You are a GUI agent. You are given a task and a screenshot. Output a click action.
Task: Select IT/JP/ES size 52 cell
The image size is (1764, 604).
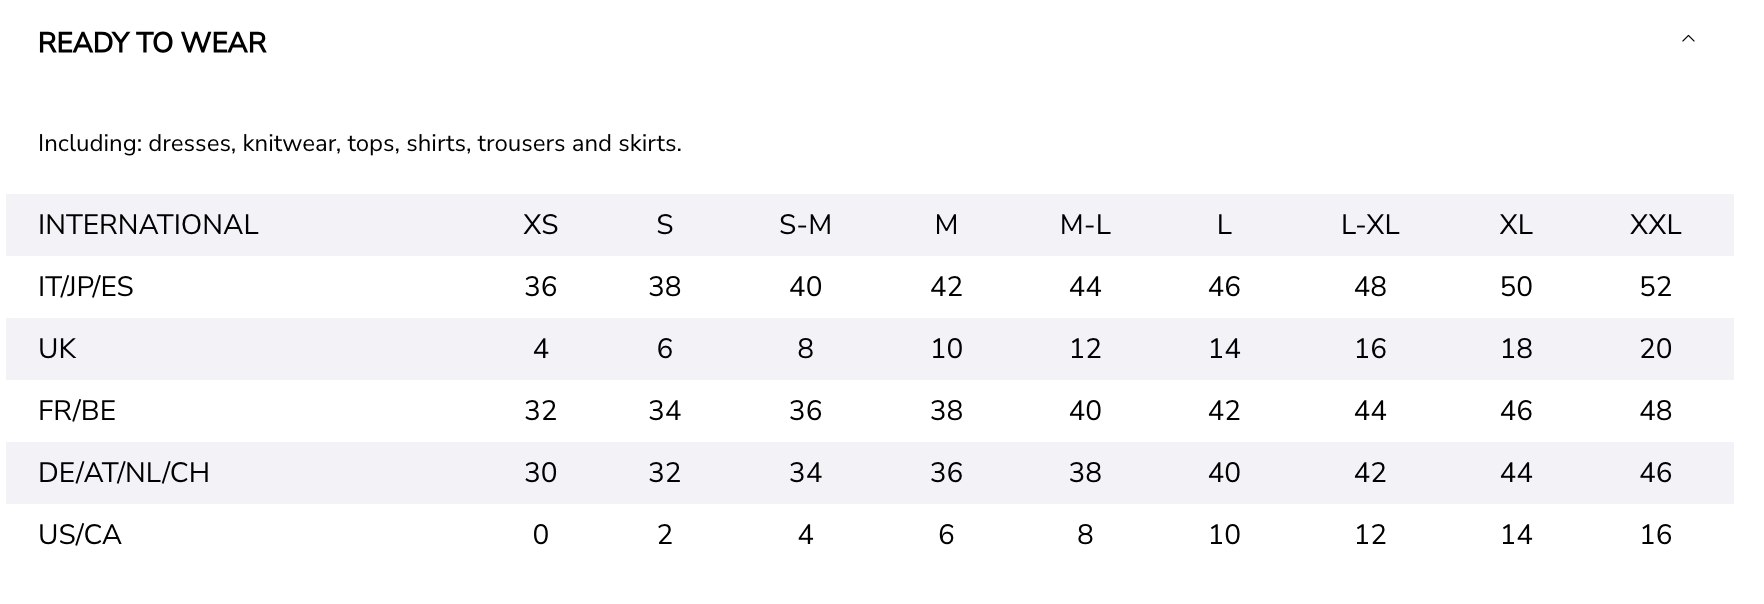pos(1655,287)
